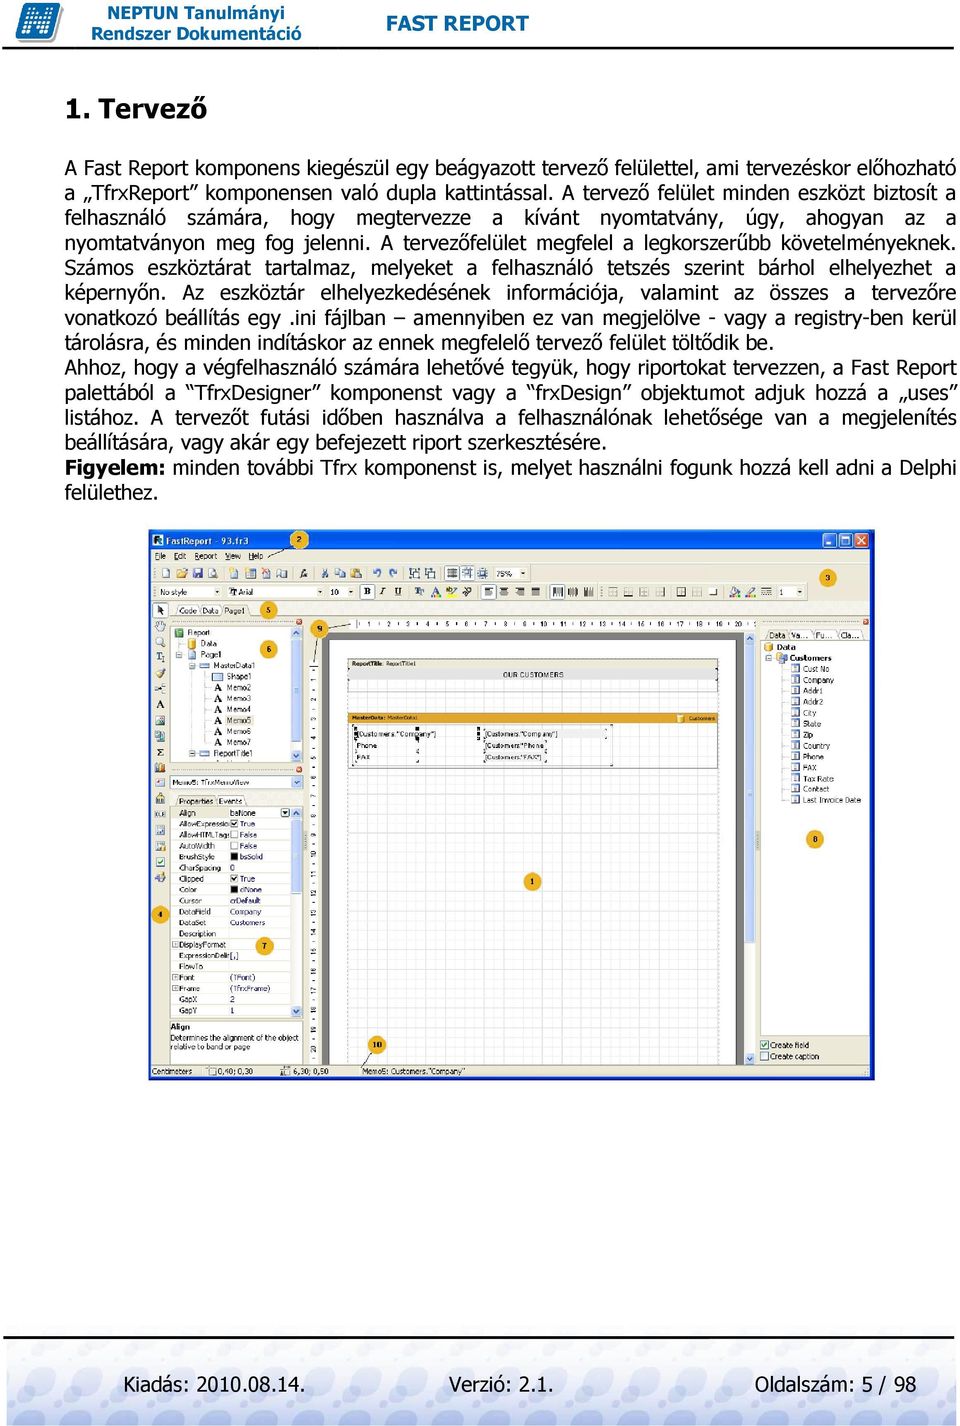Click the Copy toolbar icon
The image size is (960, 1426).
pos(340,573)
